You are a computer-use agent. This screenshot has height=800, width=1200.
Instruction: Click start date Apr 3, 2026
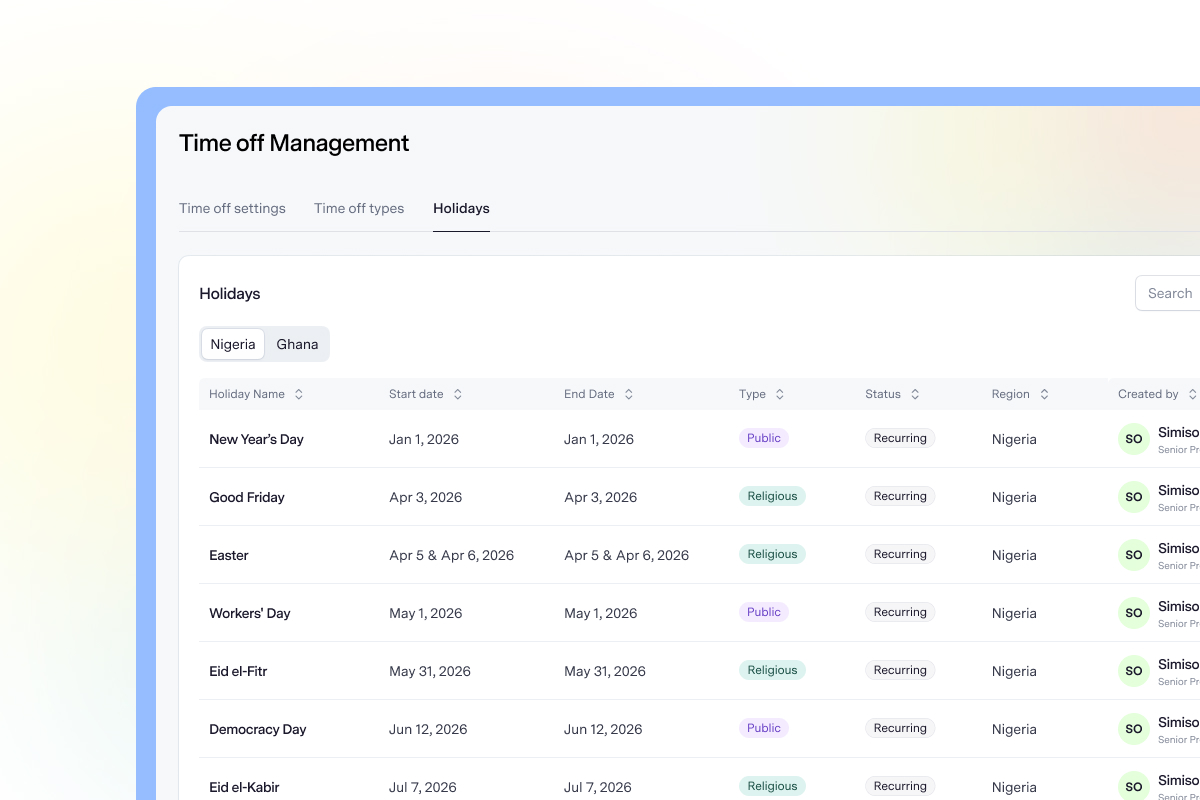426,497
